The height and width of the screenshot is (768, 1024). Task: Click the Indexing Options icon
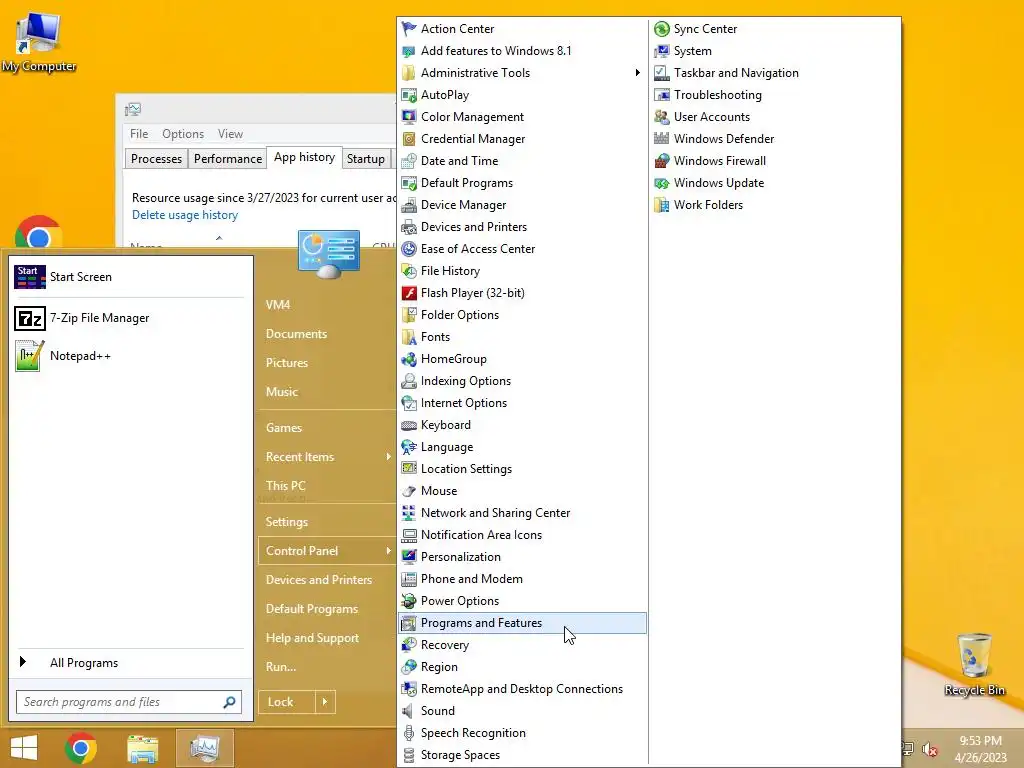pos(409,381)
